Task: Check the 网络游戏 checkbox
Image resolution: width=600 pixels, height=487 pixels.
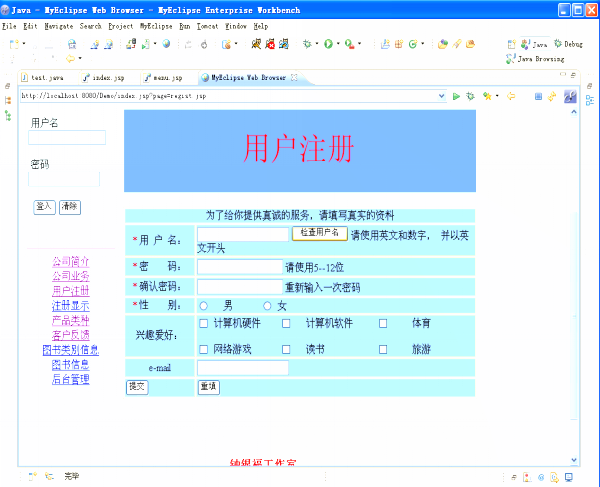Action: (204, 349)
